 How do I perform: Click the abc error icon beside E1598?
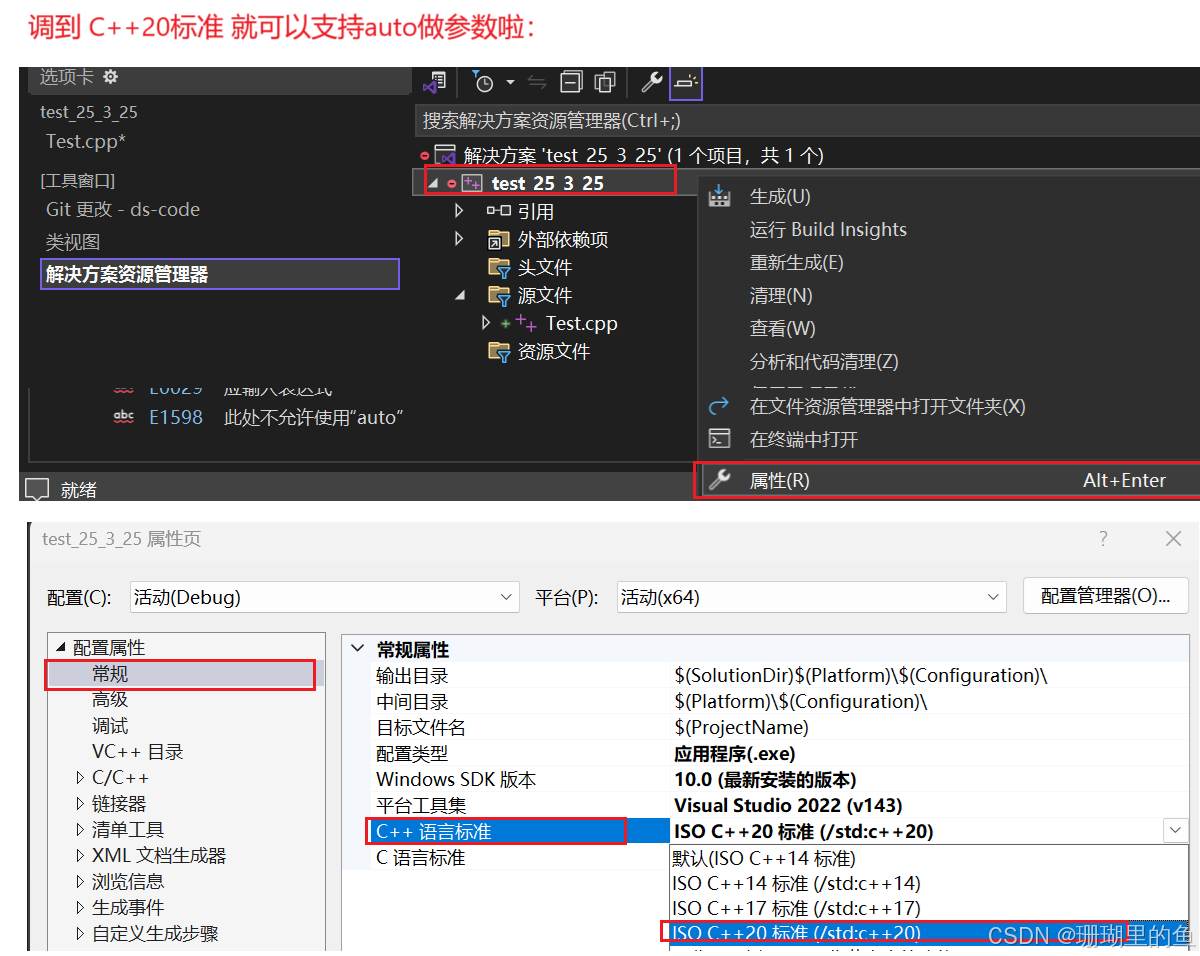124,418
